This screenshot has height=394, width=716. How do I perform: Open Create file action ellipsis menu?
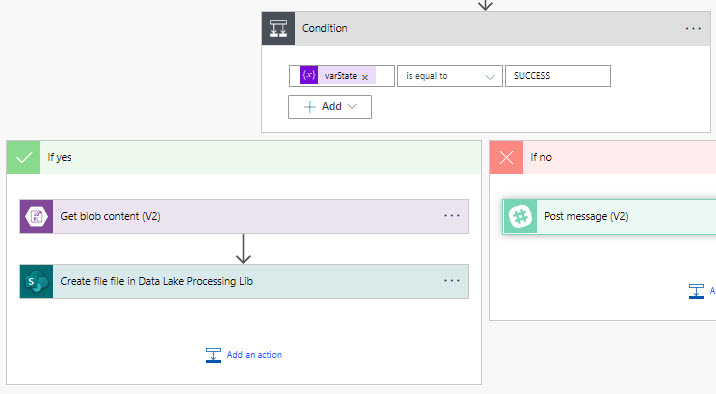[x=452, y=281]
